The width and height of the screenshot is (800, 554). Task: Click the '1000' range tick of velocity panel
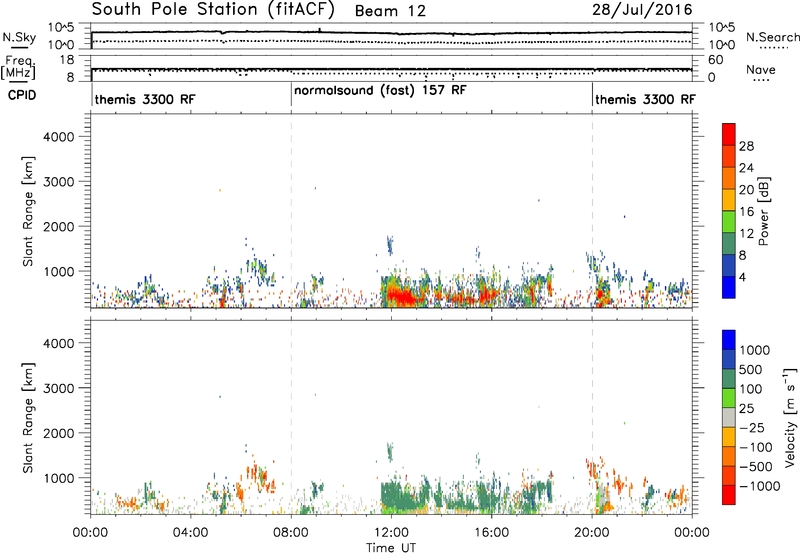point(59,478)
